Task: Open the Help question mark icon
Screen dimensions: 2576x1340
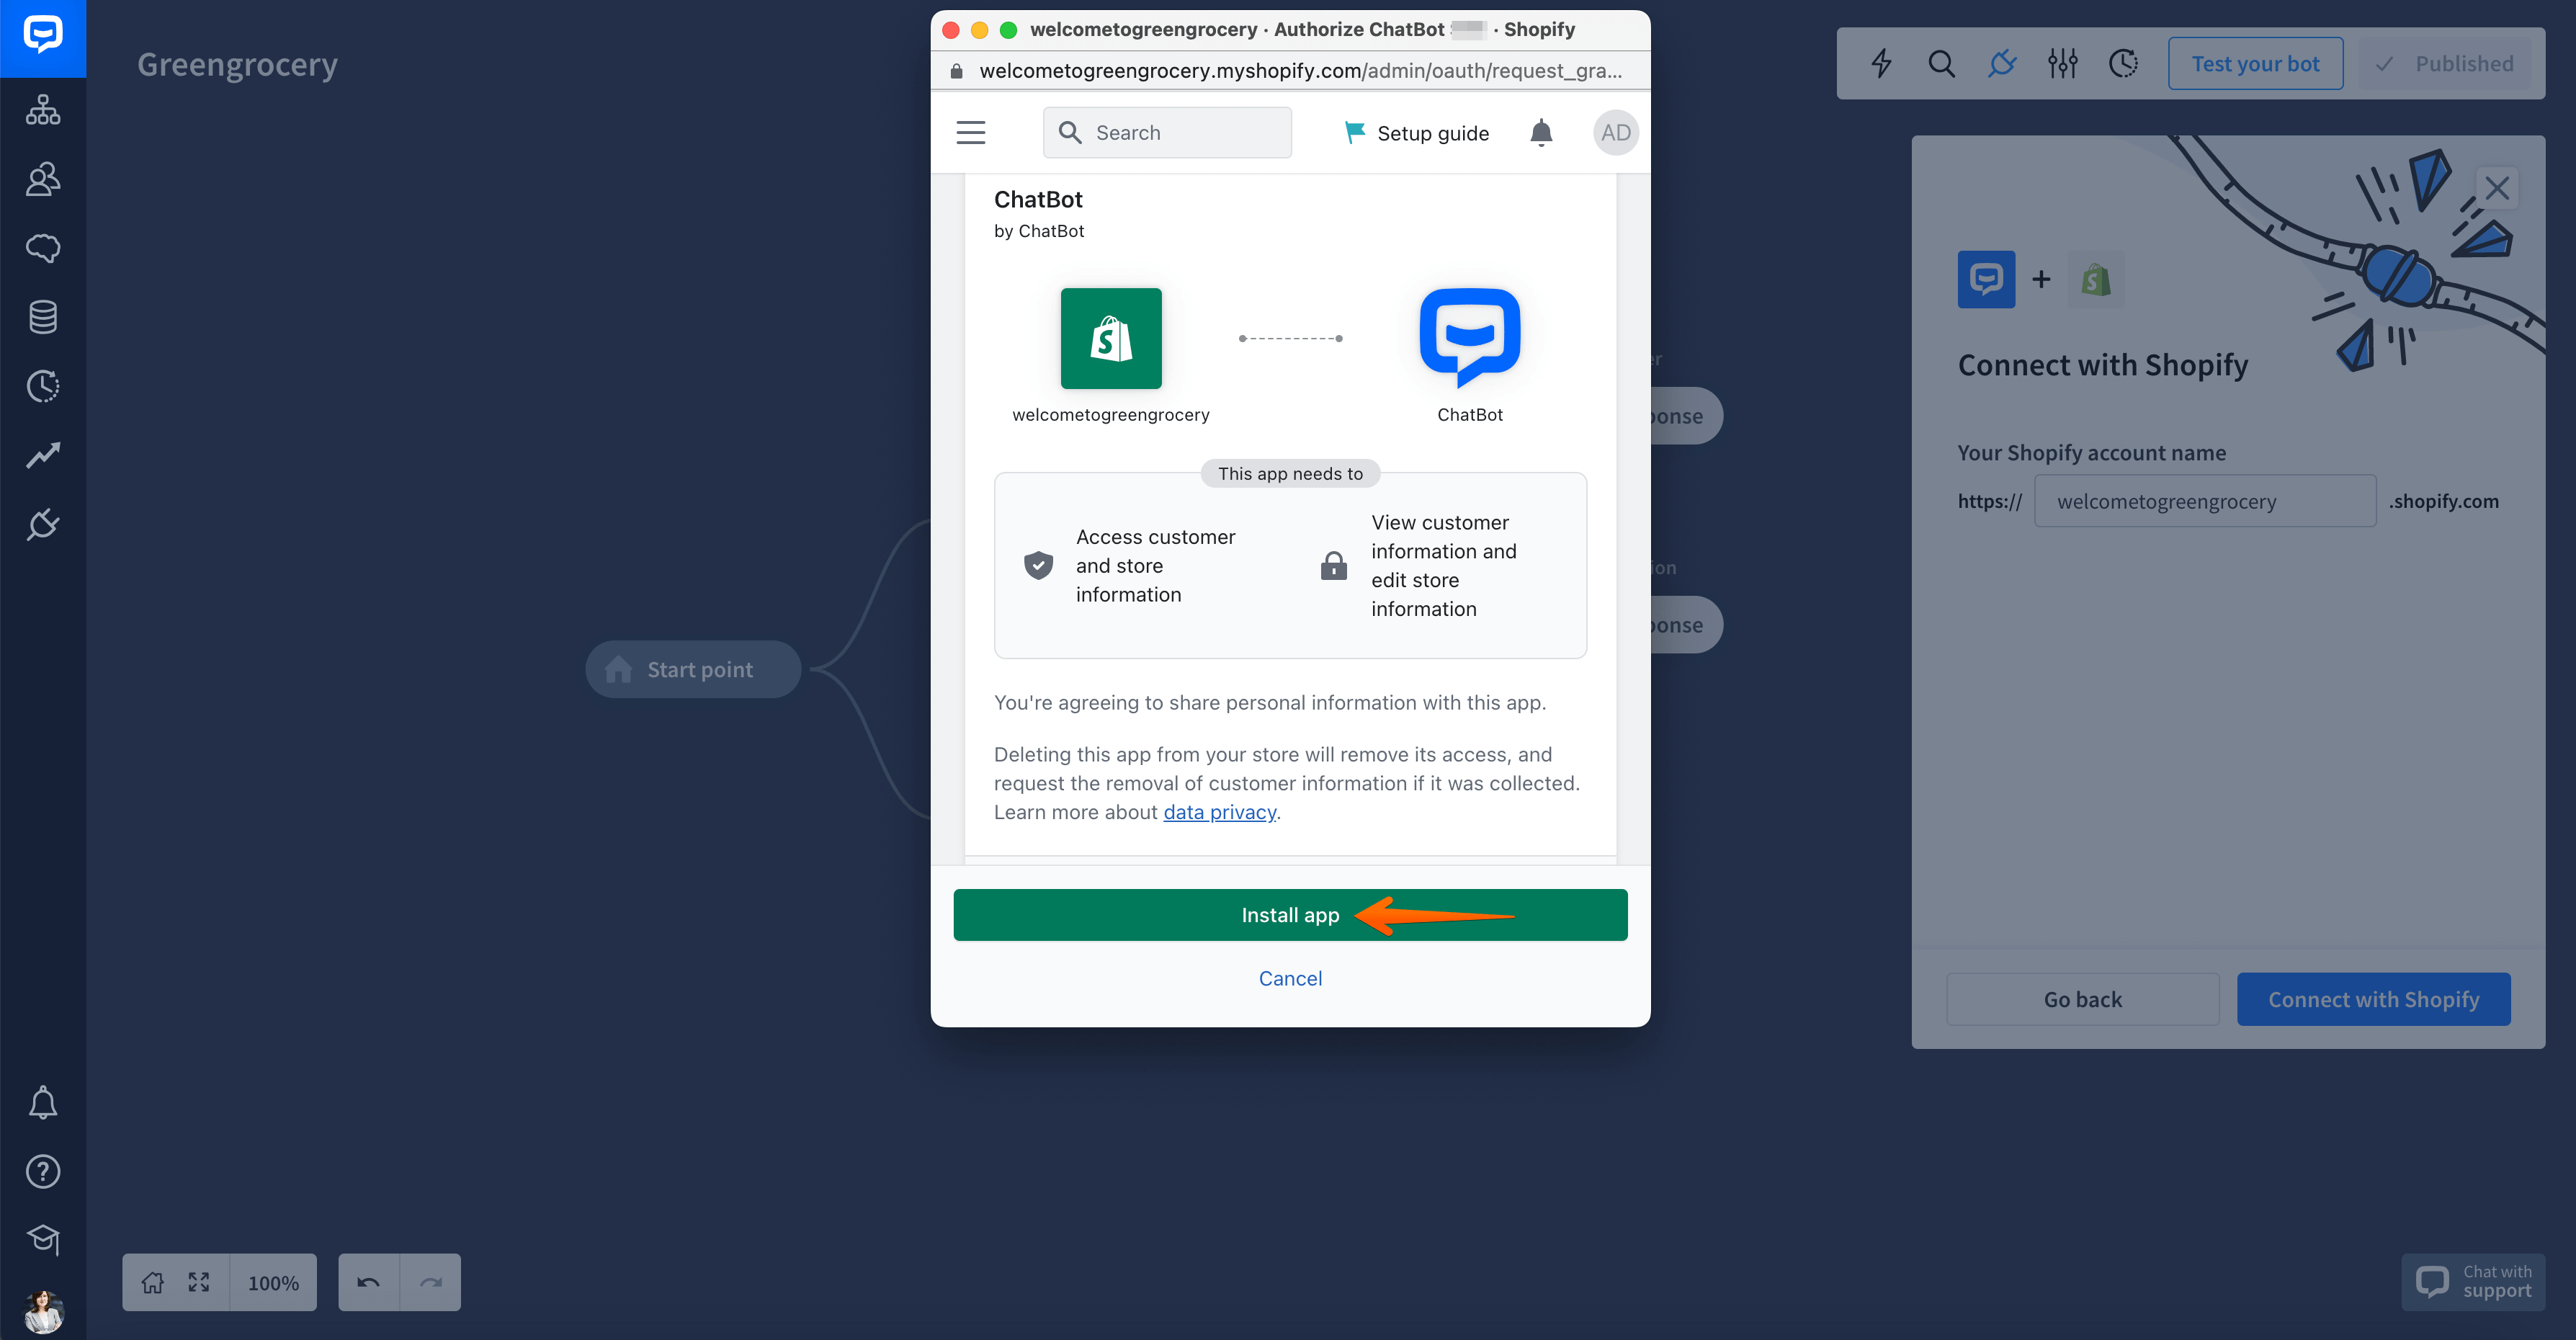Action: pyautogui.click(x=43, y=1171)
